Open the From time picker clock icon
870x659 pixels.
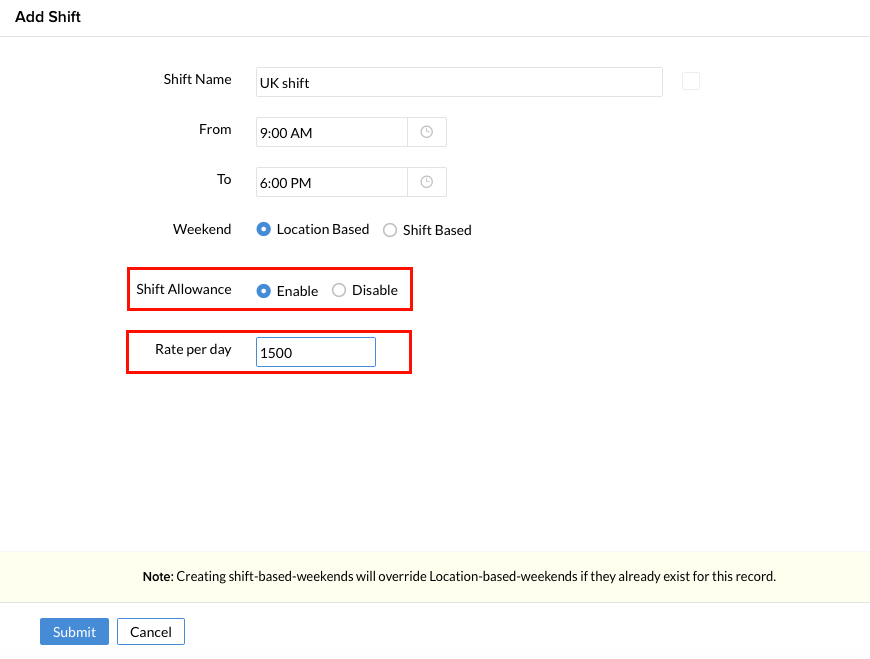click(427, 132)
